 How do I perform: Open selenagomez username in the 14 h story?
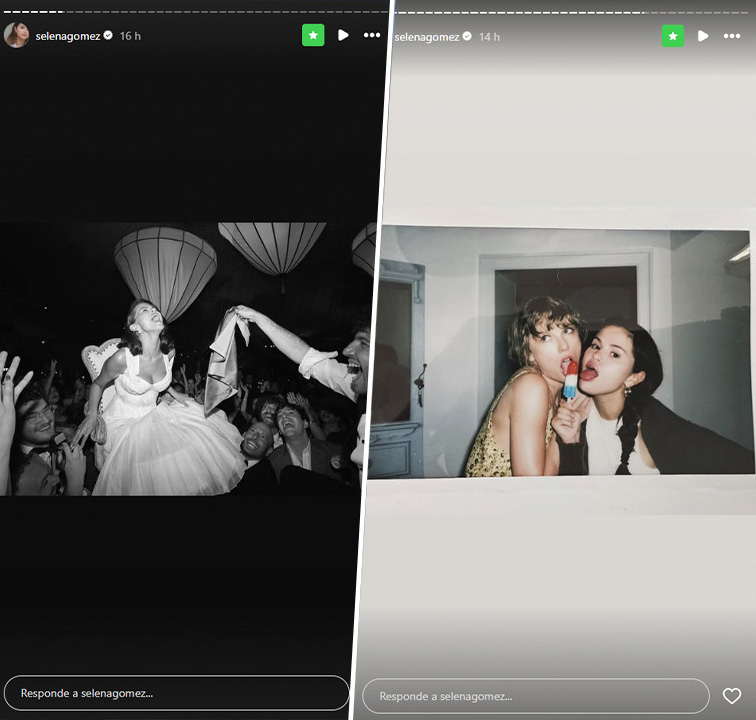[x=427, y=37]
